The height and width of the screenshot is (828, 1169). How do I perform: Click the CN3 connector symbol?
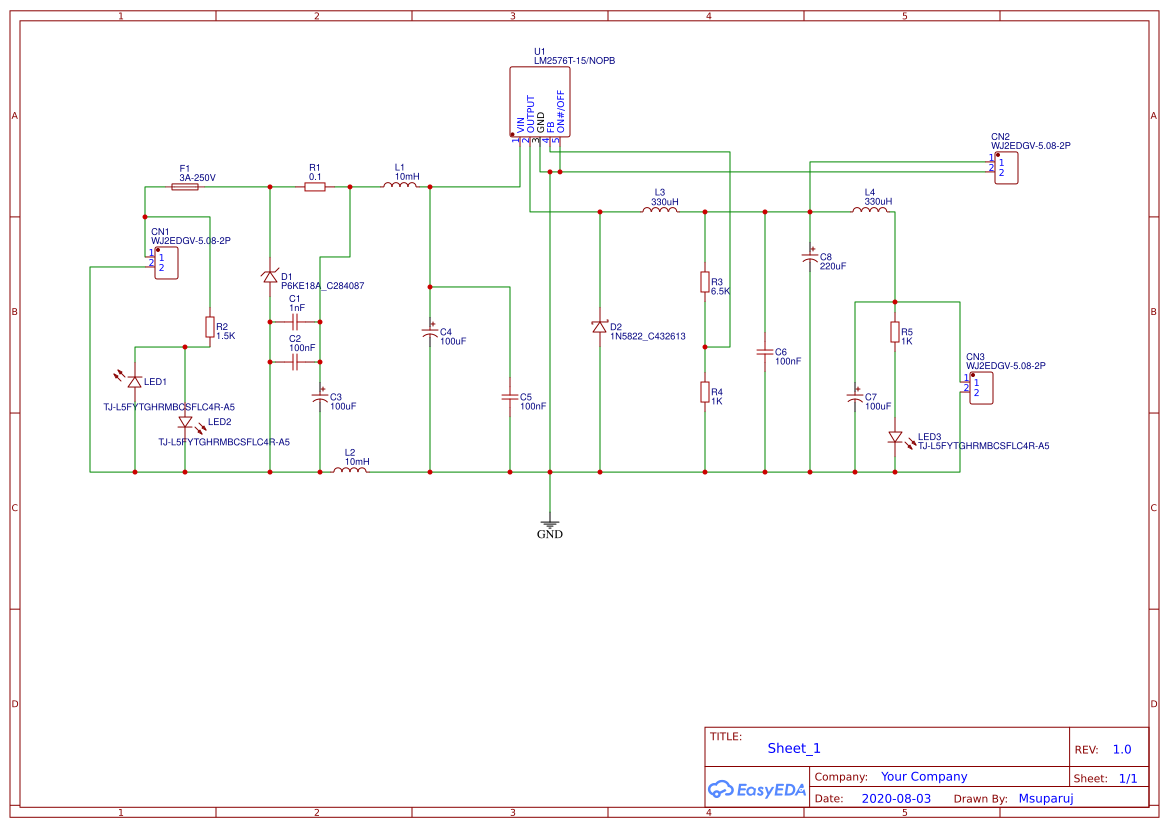tap(981, 388)
